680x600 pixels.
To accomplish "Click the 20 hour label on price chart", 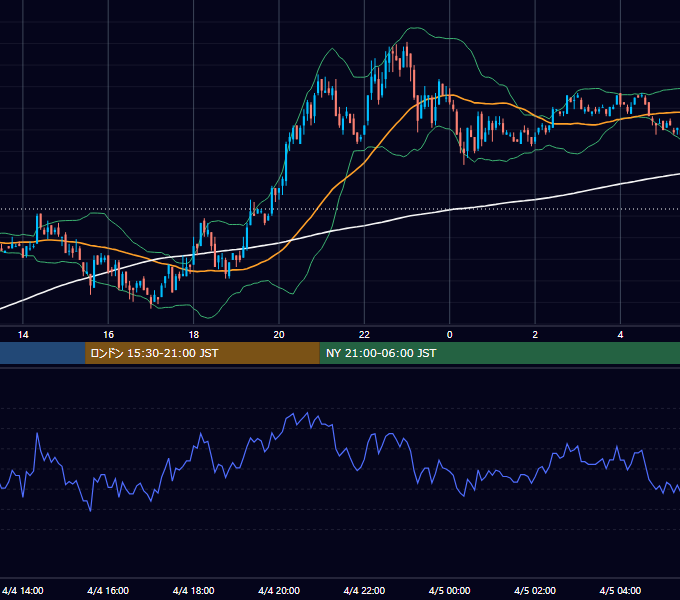I will pyautogui.click(x=279, y=335).
